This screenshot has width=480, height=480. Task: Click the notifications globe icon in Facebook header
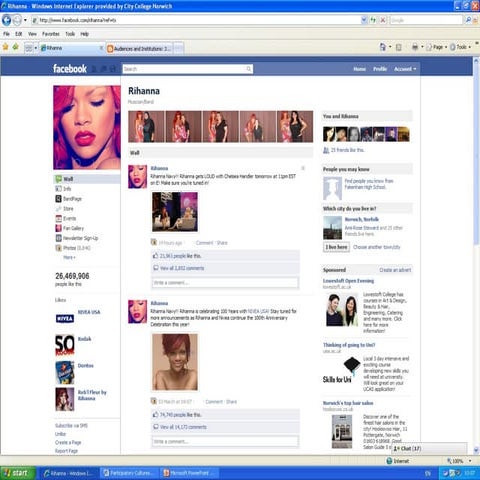[113, 69]
